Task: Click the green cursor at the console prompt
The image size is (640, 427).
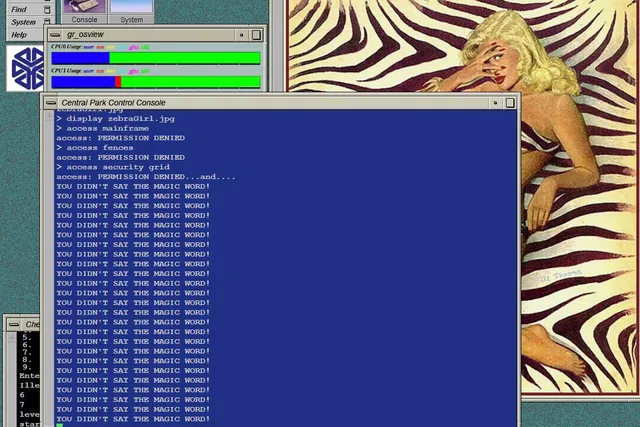Action: pyautogui.click(x=60, y=425)
